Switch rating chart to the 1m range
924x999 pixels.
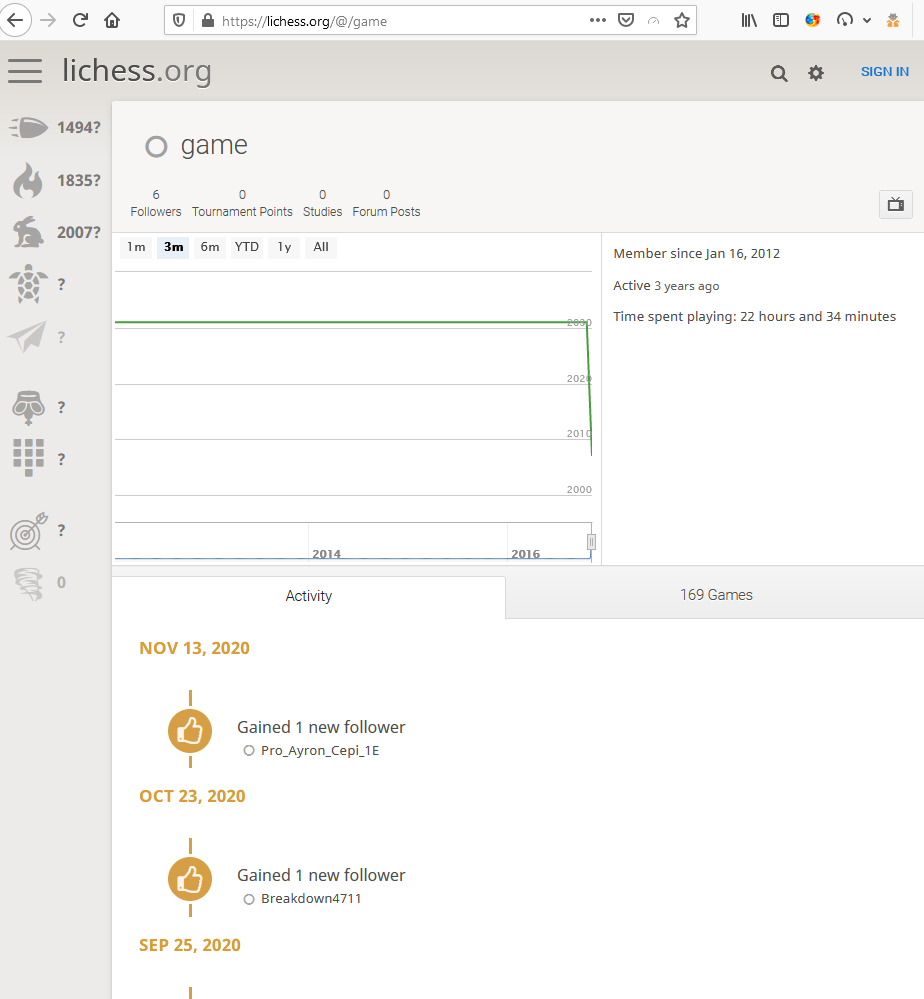(x=136, y=247)
